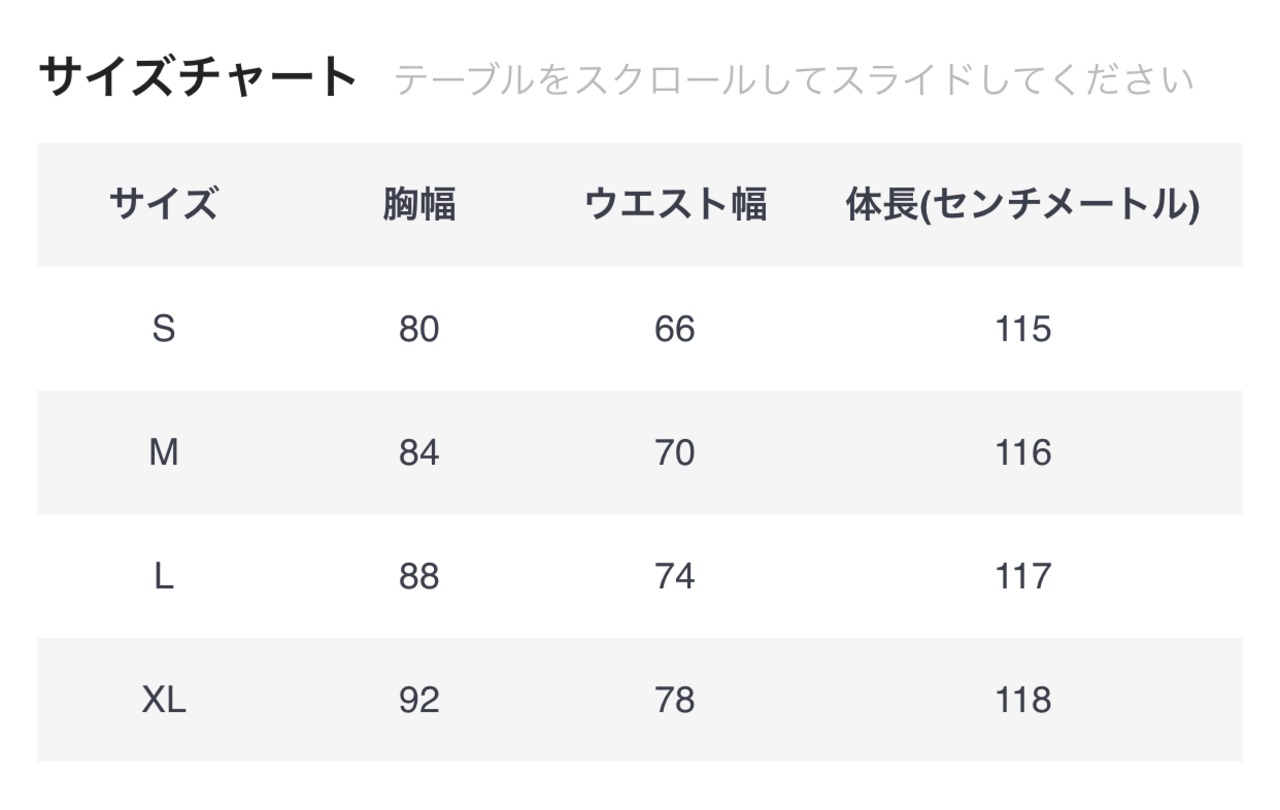Click the XL size row label
The height and width of the screenshot is (810, 1280).
pyautogui.click(x=163, y=701)
